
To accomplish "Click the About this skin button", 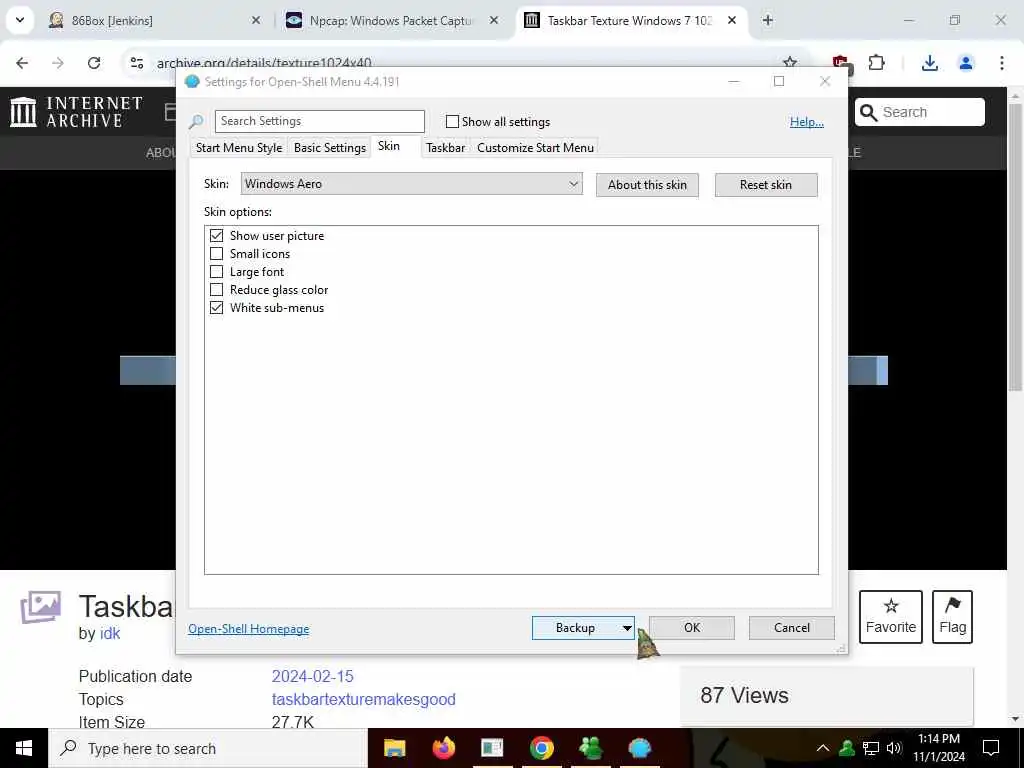I will coord(647,185).
